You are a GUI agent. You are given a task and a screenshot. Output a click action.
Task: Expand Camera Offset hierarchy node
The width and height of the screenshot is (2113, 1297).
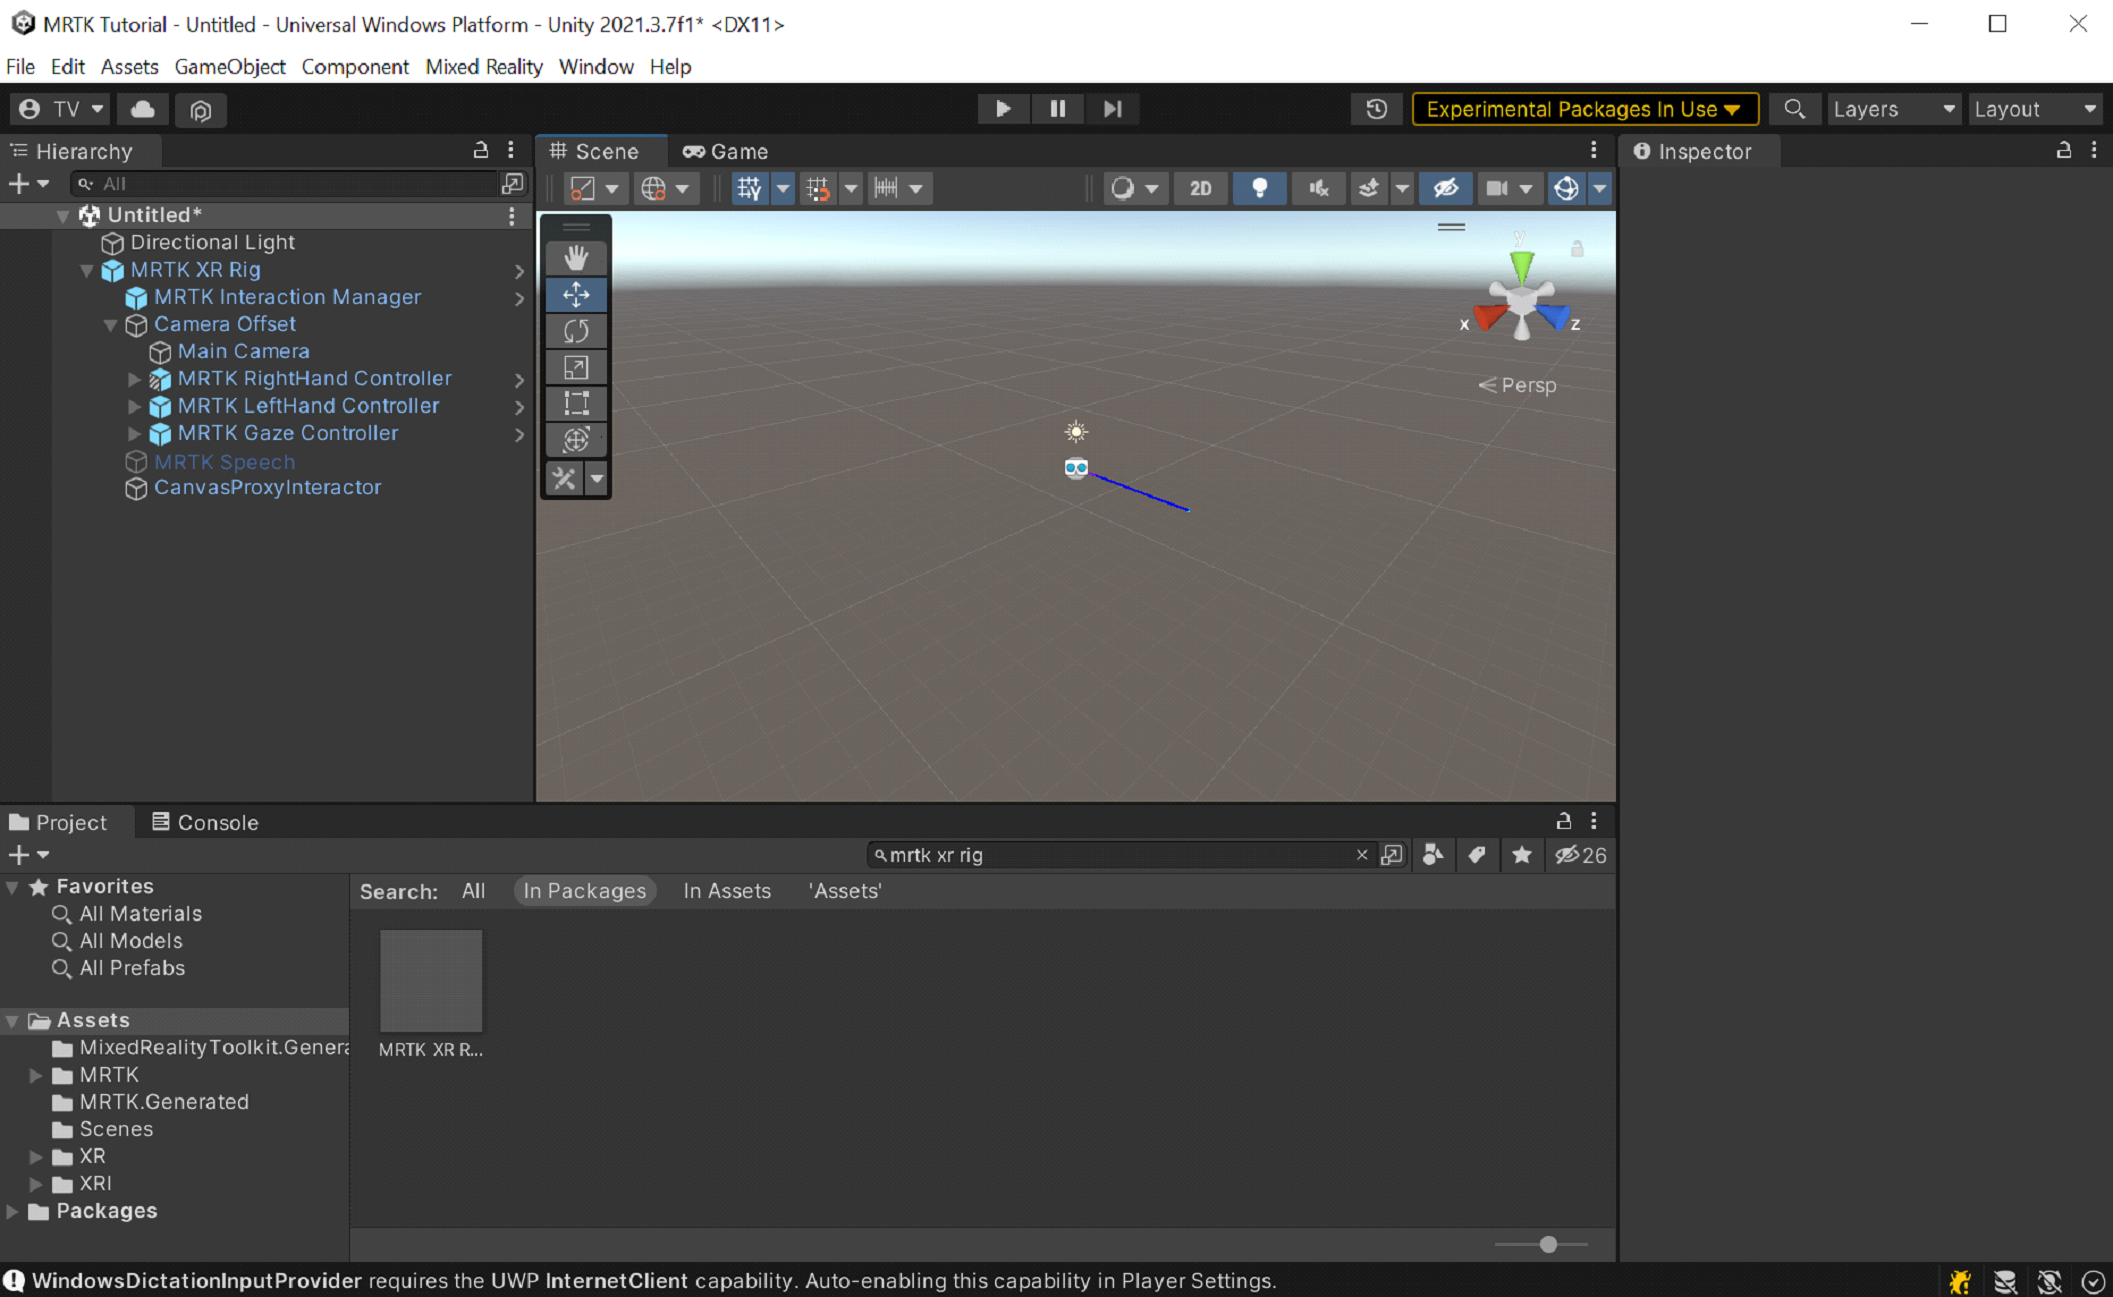tap(113, 323)
